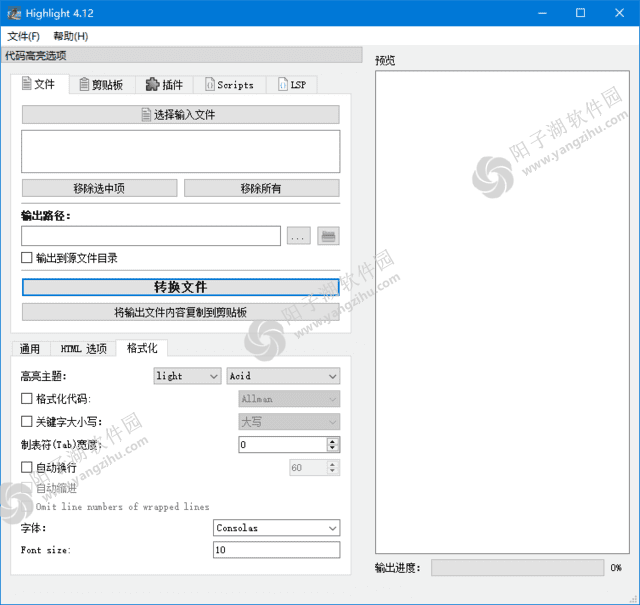This screenshot has height=605, width=640.
Task: Click the 输出路径 text field
Action: (151, 236)
